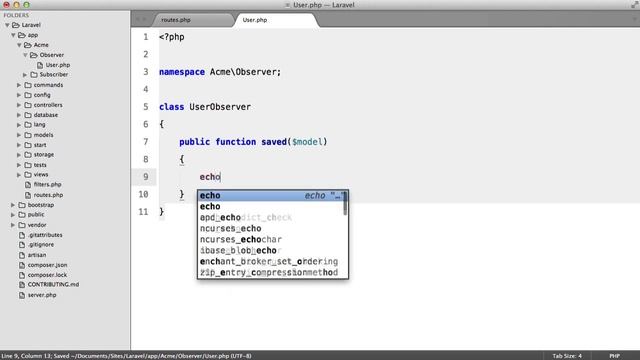Choose apd_echo completion entry

[271, 218]
